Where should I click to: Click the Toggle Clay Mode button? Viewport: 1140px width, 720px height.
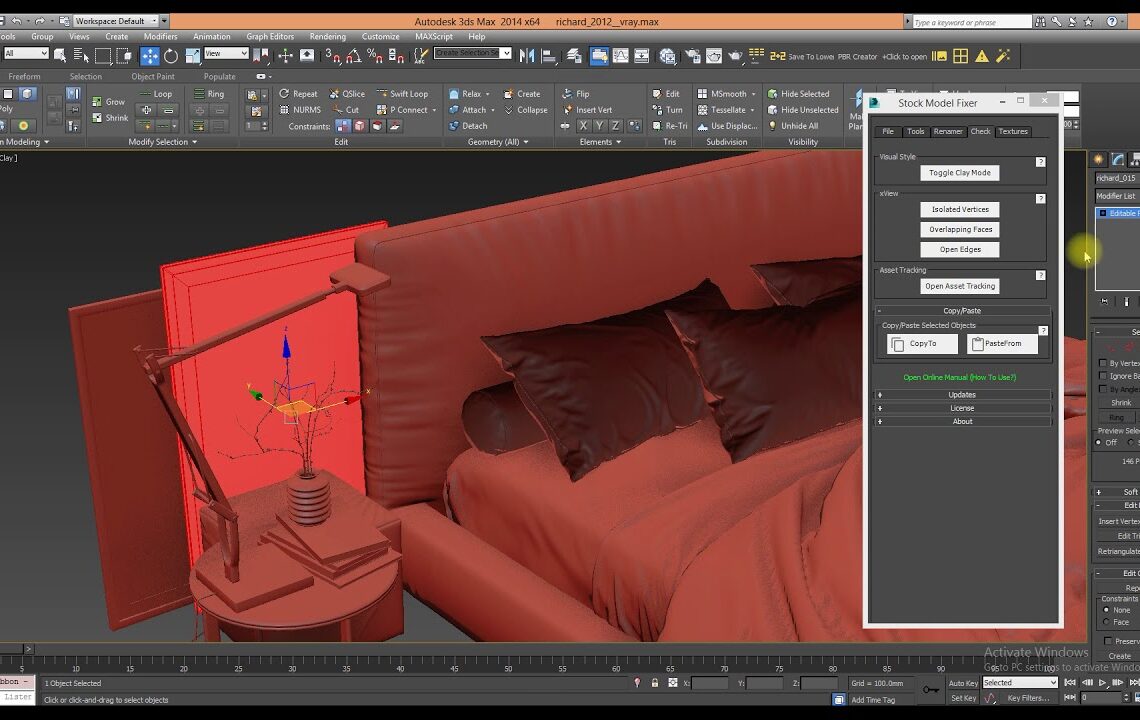(959, 173)
